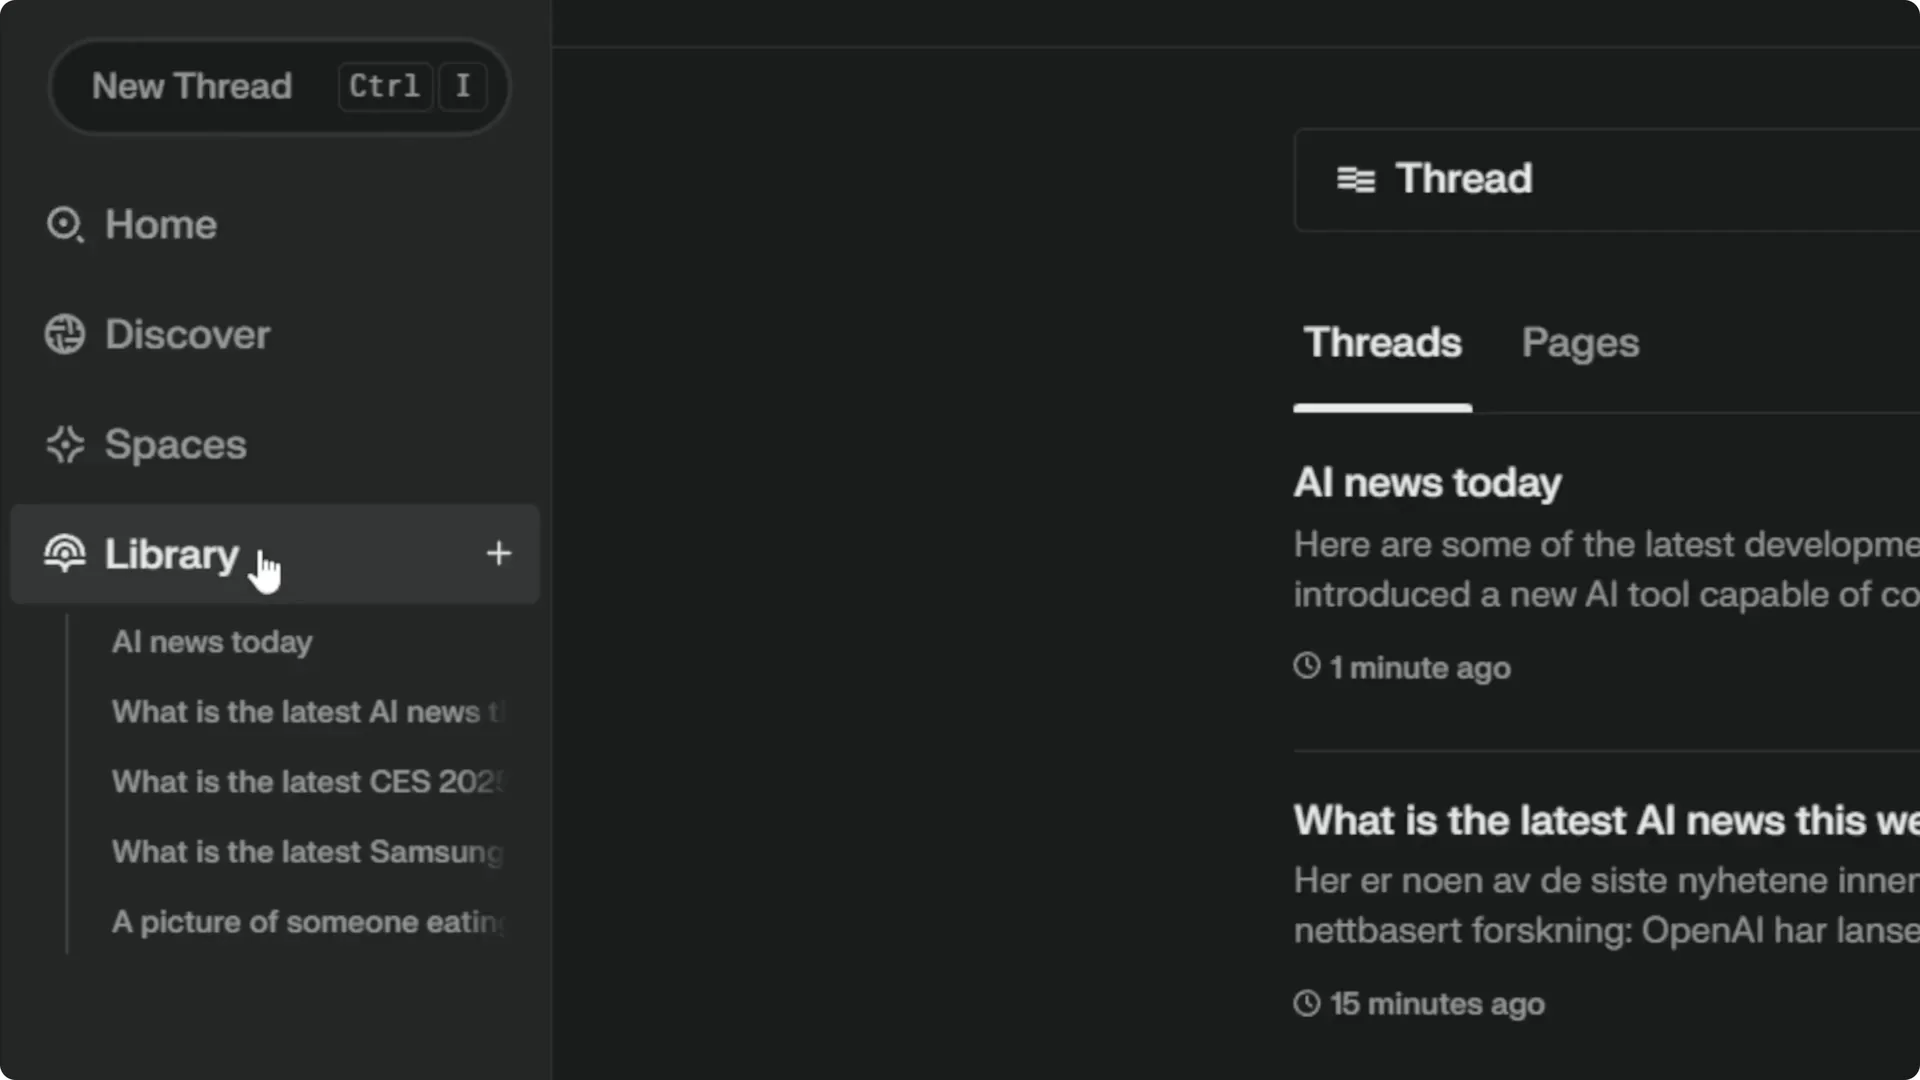Select 'A picture of someone eating' thread
The width and height of the screenshot is (1920, 1080).
pos(306,921)
